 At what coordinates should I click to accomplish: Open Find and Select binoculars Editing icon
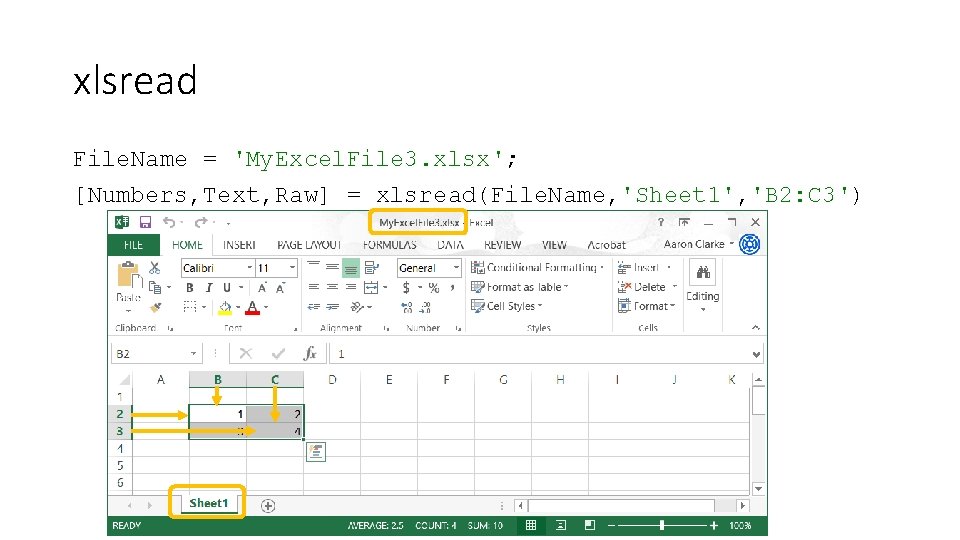click(703, 272)
